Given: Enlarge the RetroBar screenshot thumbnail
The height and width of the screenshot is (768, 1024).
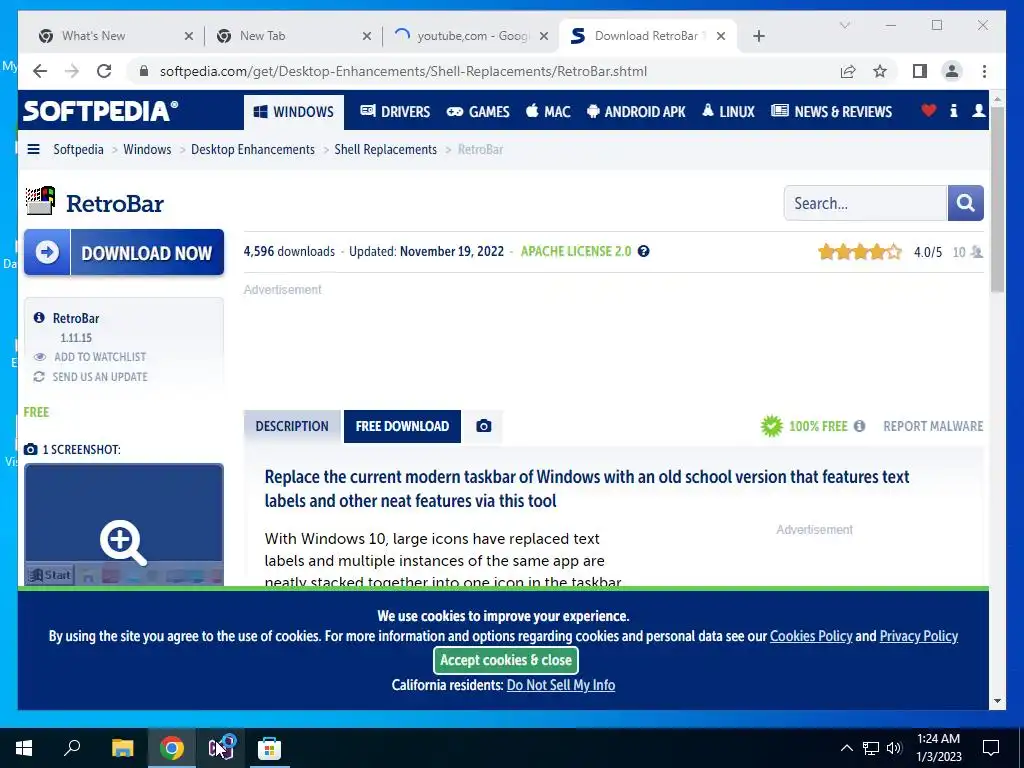Looking at the screenshot, I should click(124, 525).
